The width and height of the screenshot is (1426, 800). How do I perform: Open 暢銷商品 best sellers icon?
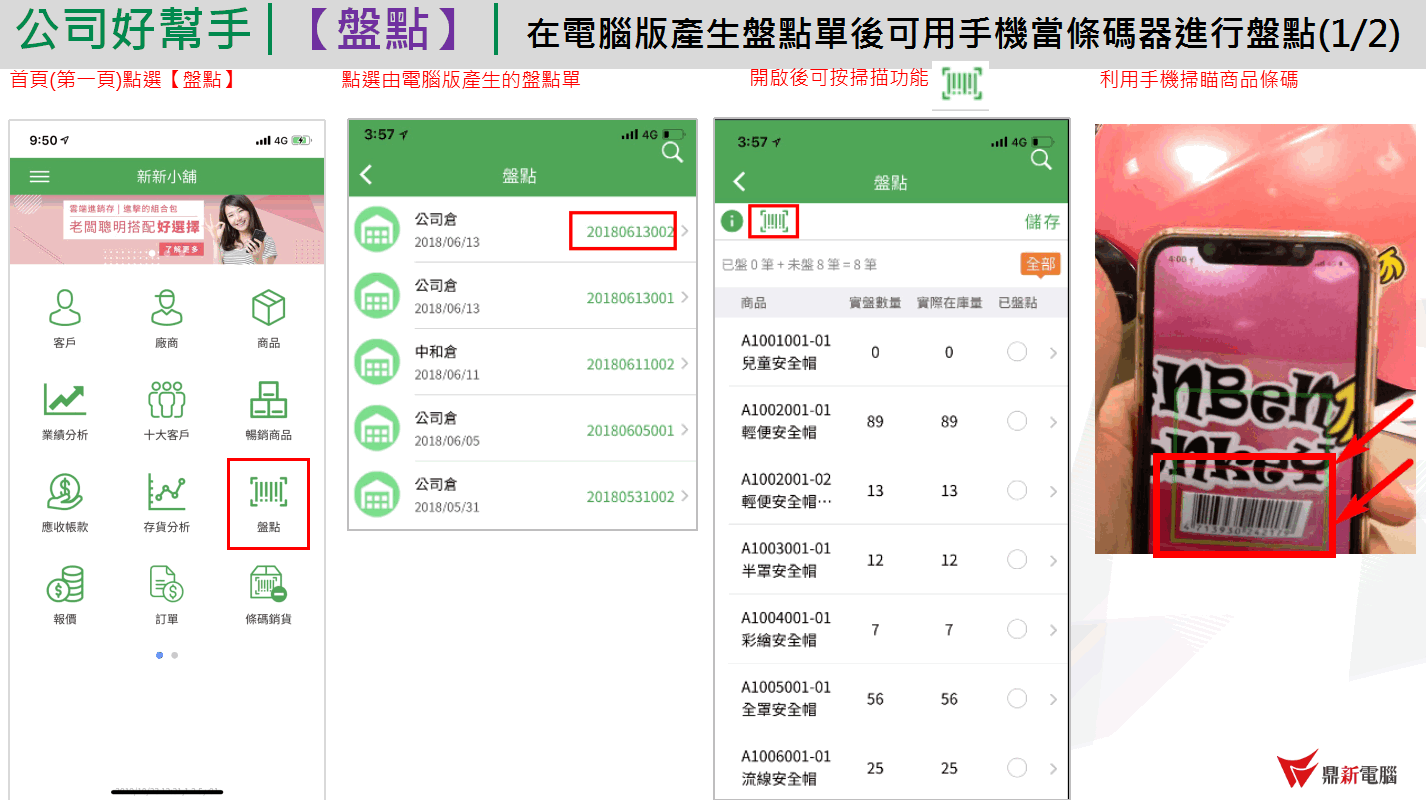click(268, 400)
